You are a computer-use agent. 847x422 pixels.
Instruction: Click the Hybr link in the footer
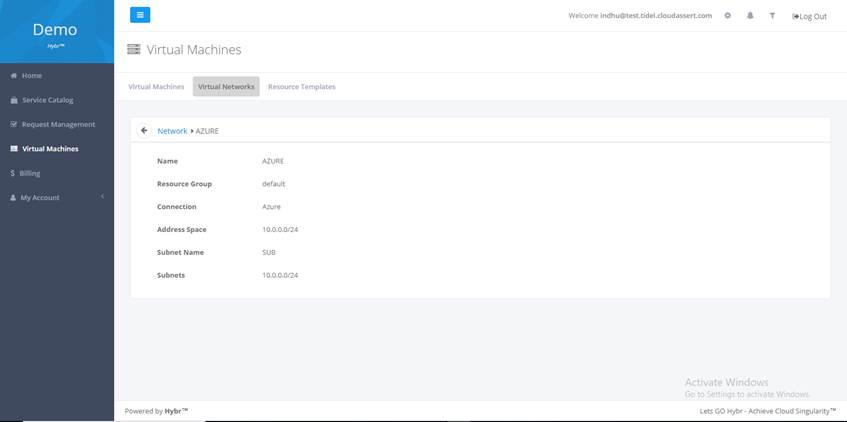pos(176,411)
